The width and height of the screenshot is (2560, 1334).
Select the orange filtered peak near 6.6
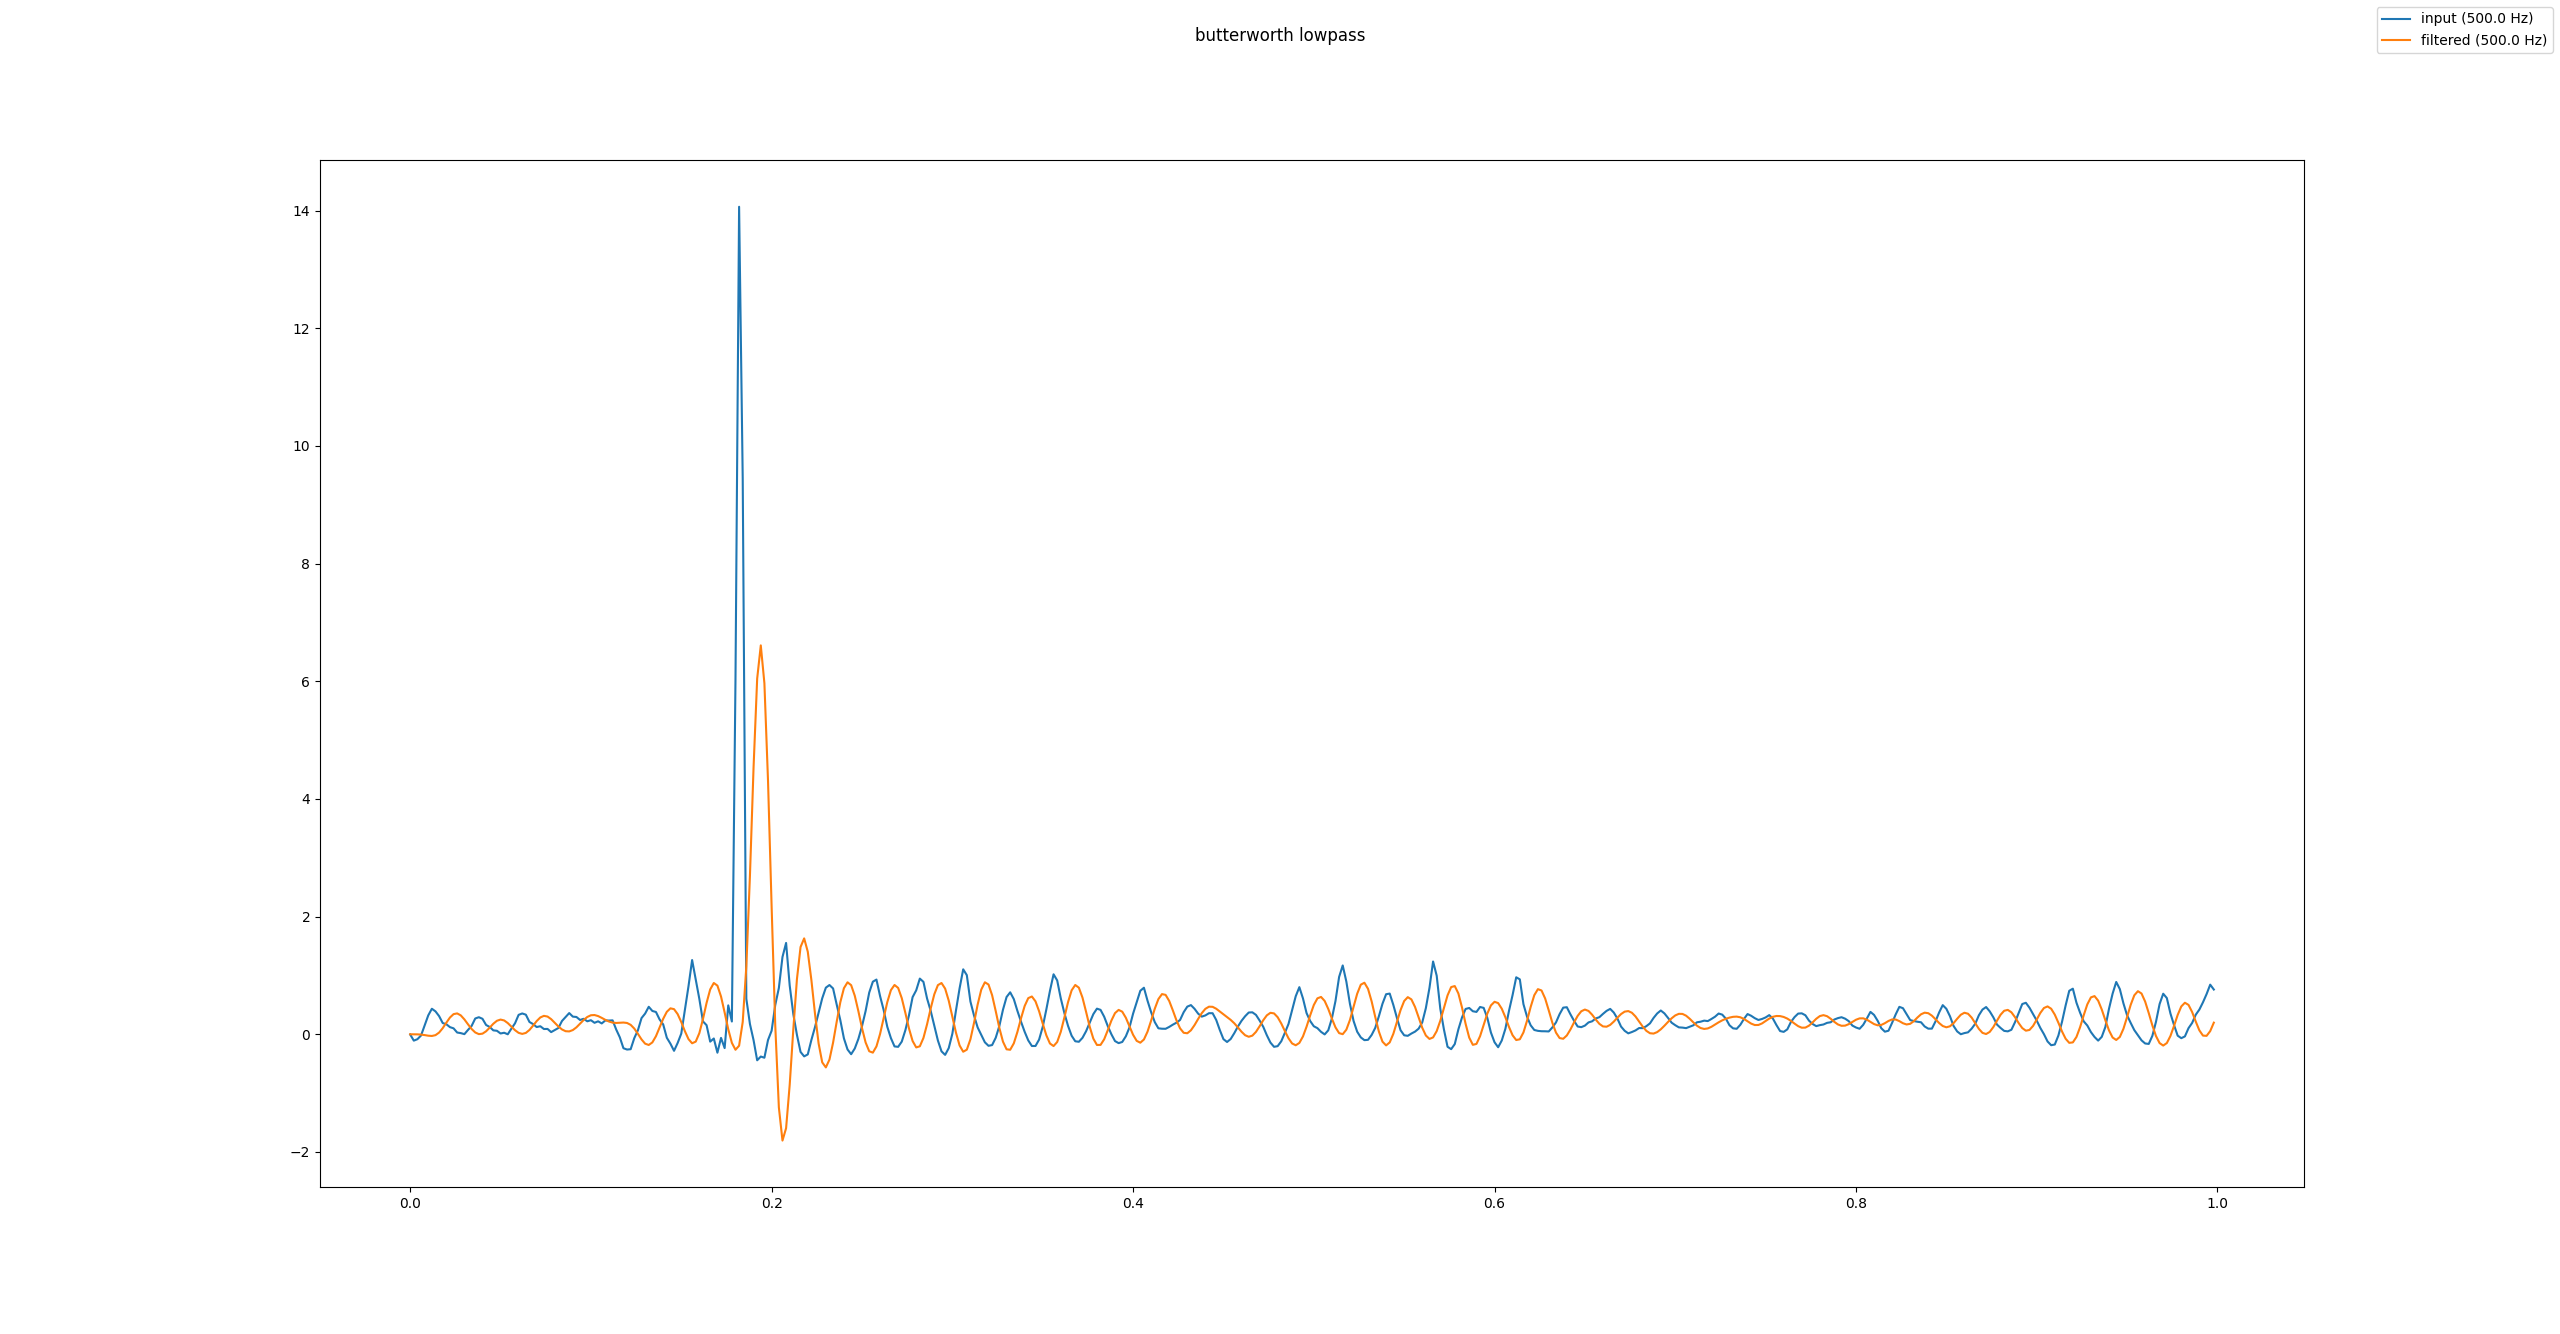[x=759, y=650]
